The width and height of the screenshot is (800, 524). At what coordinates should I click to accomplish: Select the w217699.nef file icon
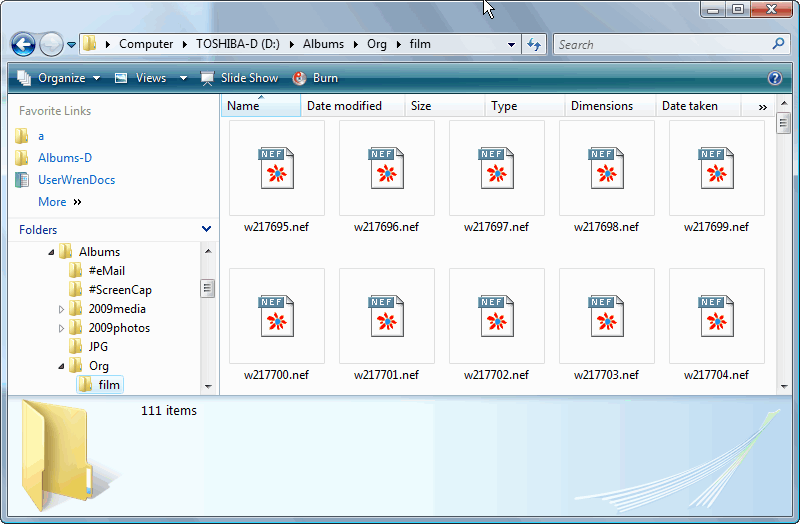(x=716, y=168)
